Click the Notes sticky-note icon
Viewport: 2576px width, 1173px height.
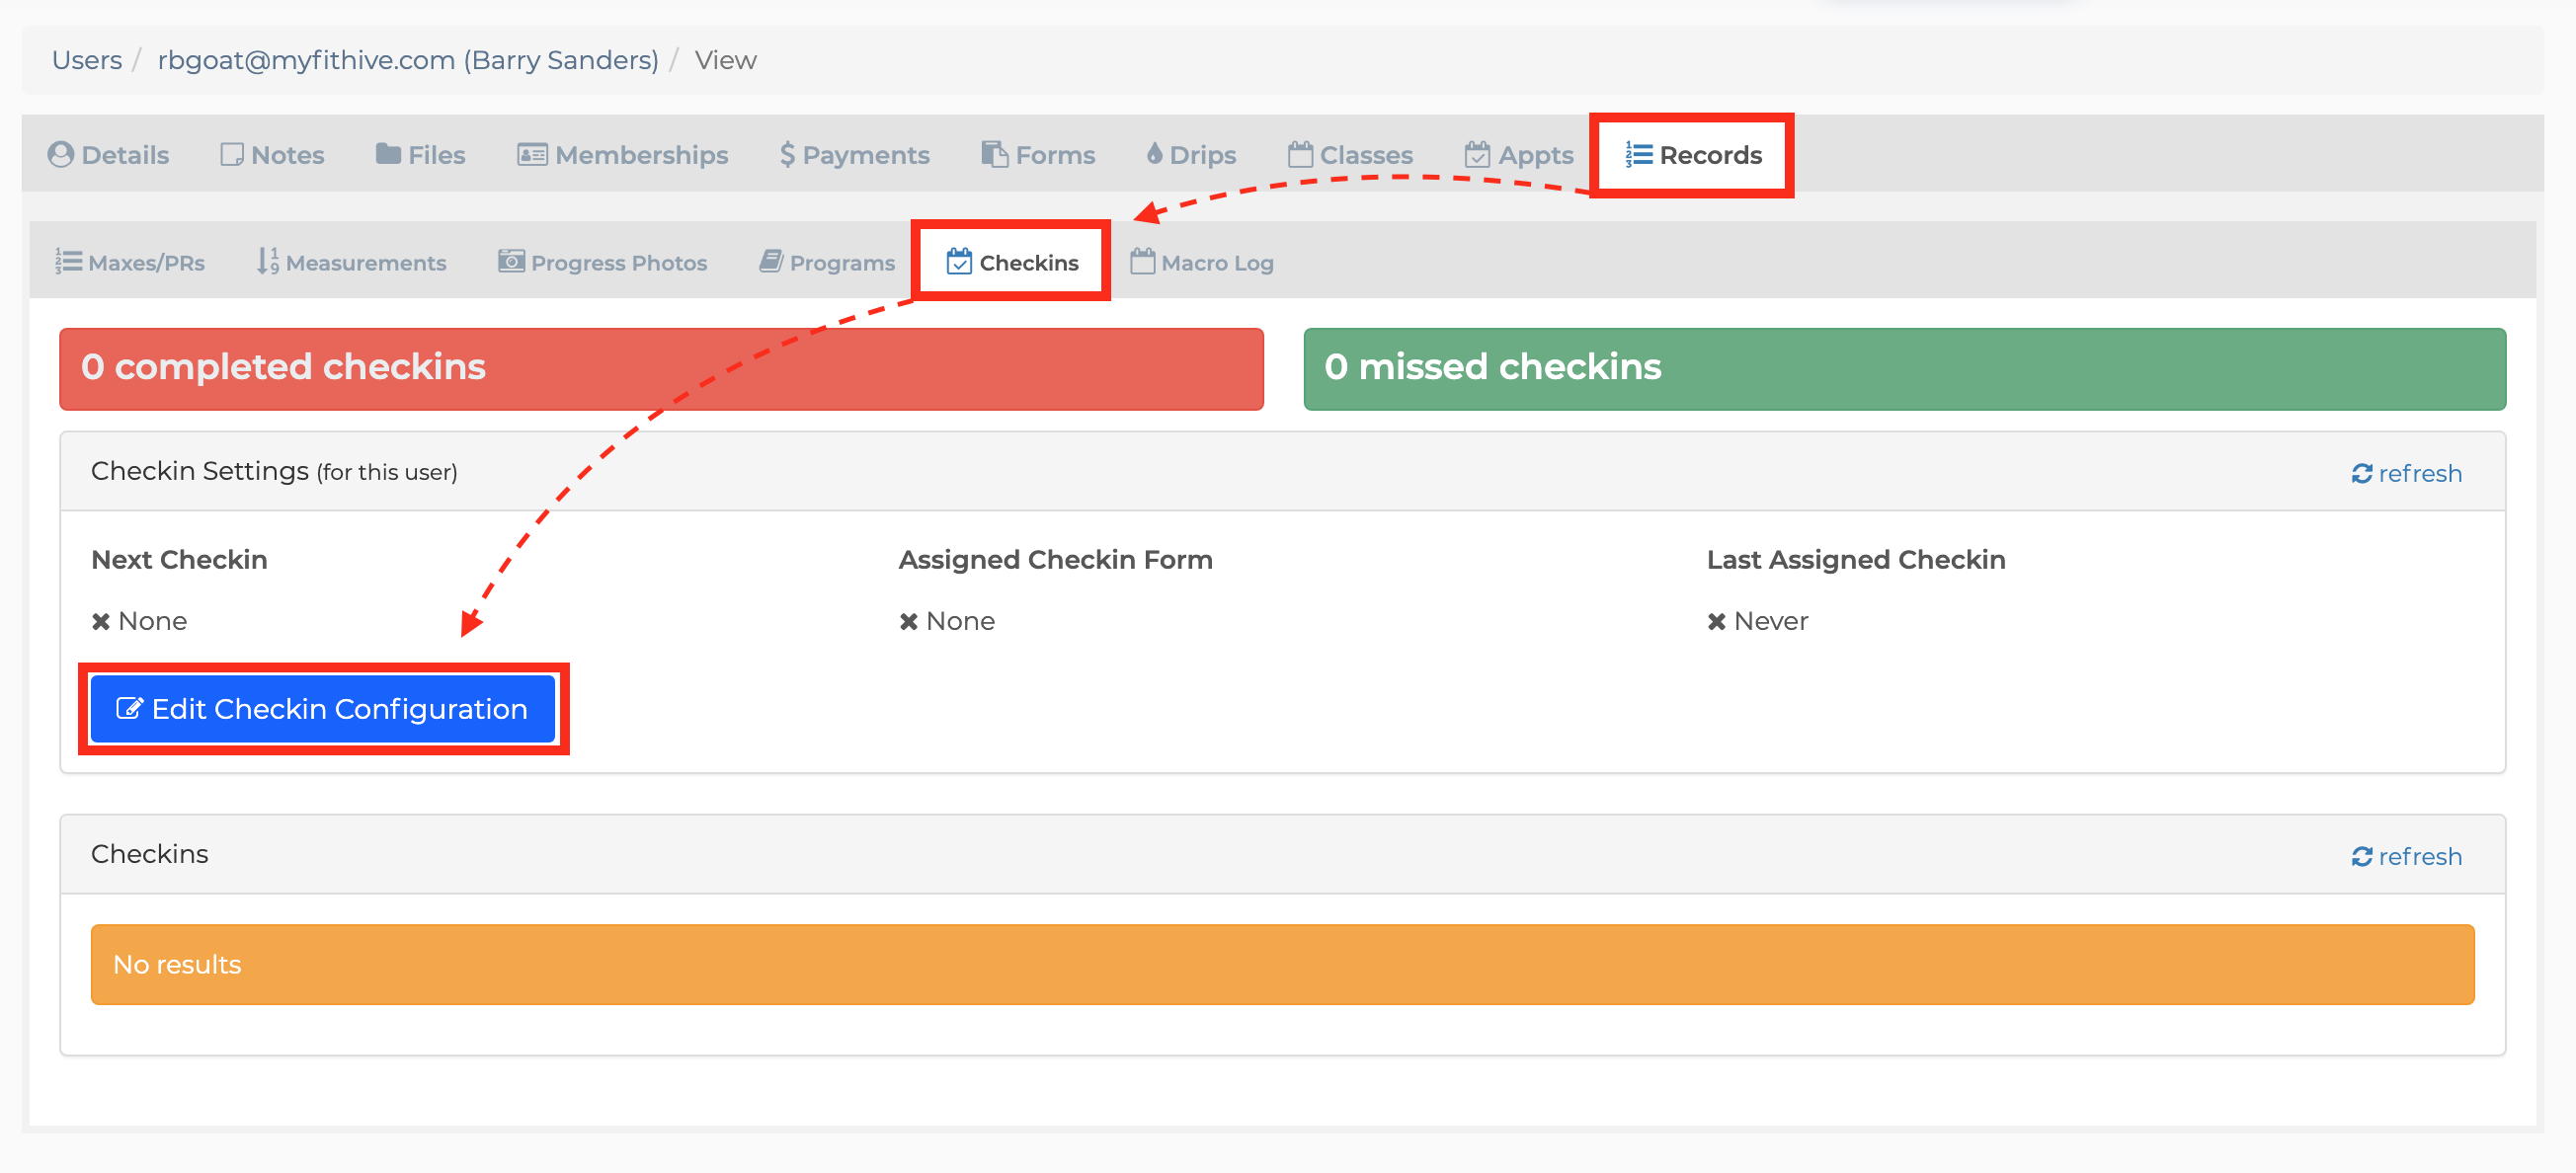click(x=232, y=155)
